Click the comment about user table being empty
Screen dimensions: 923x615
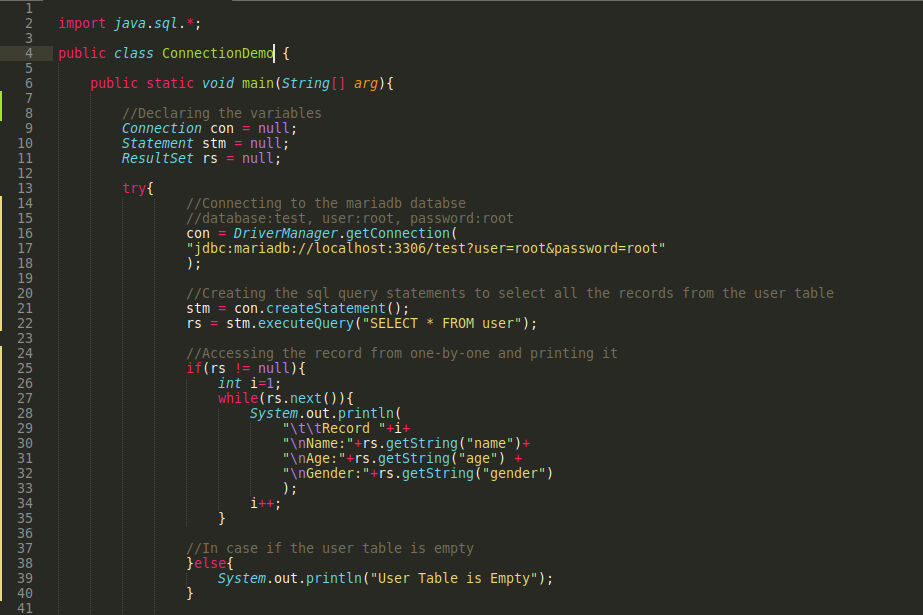coord(330,548)
